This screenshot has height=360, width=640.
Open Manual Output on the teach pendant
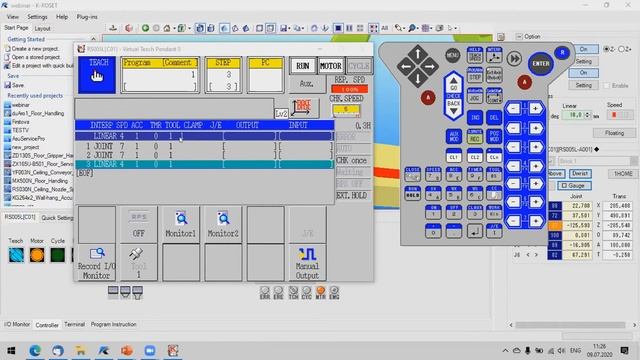tap(307, 262)
